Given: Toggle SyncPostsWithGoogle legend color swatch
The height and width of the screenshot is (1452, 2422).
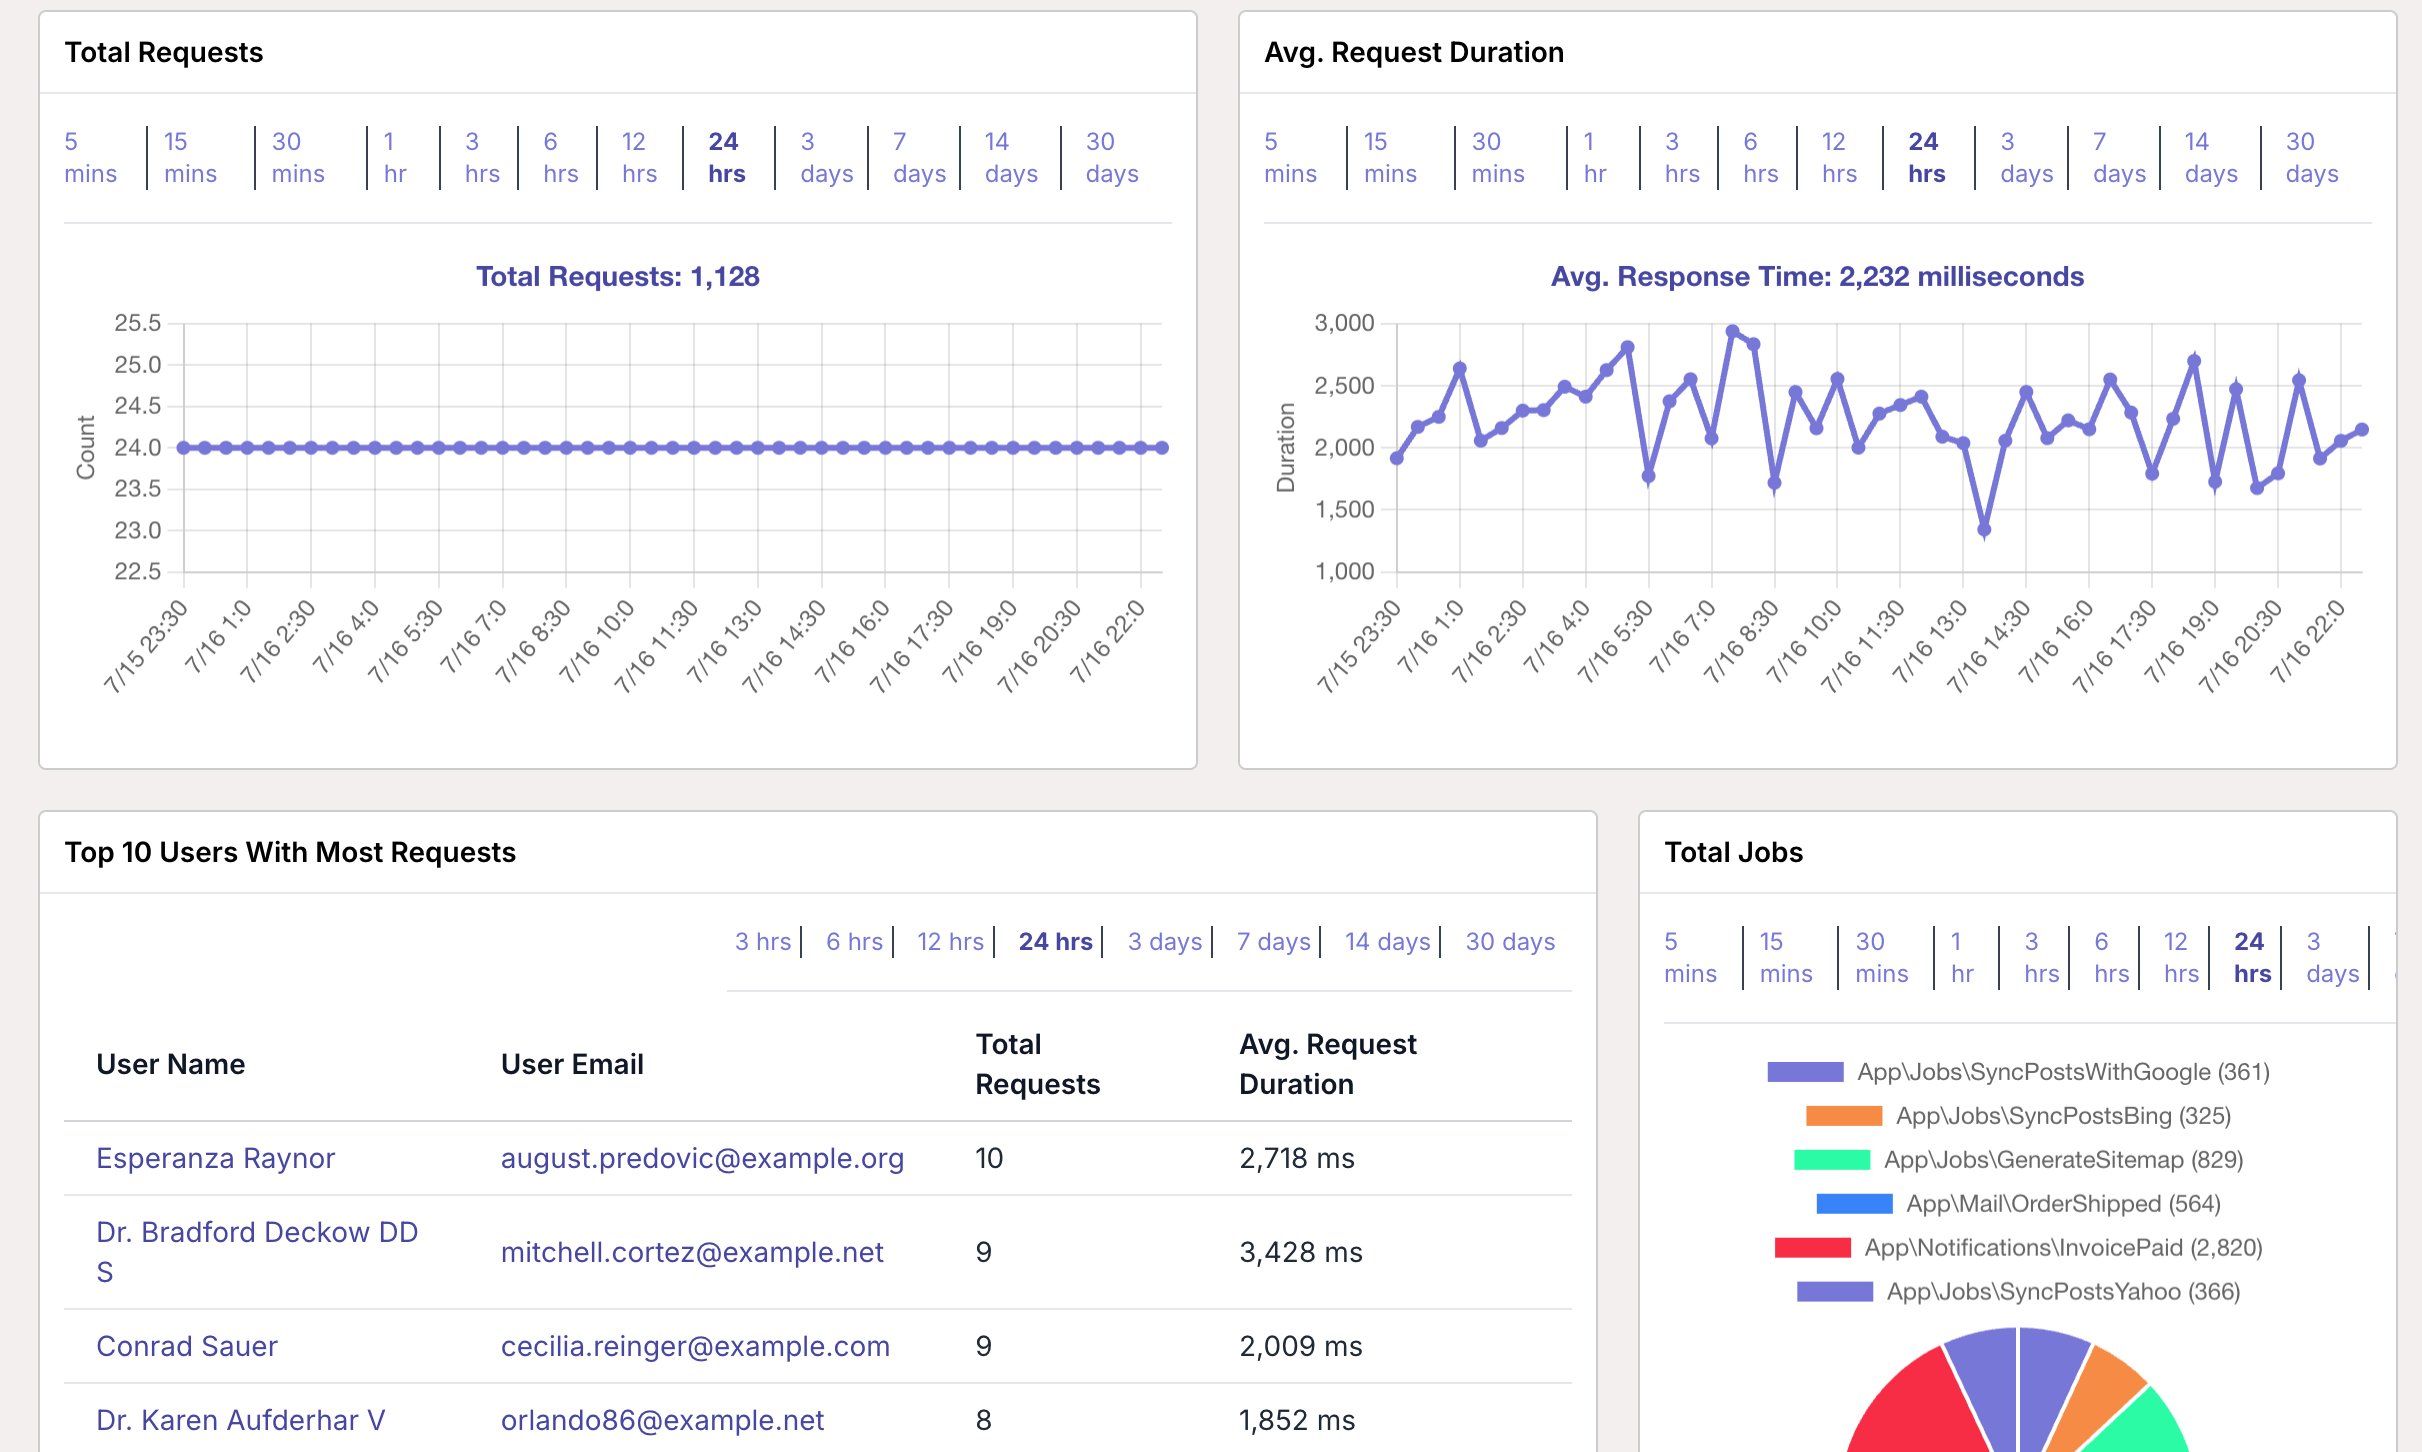Looking at the screenshot, I should point(1805,1072).
